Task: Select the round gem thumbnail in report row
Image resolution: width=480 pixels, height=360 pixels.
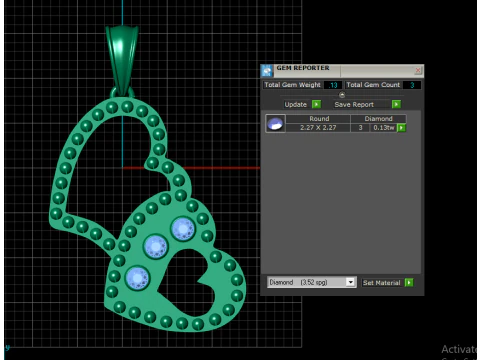Action: (x=275, y=123)
